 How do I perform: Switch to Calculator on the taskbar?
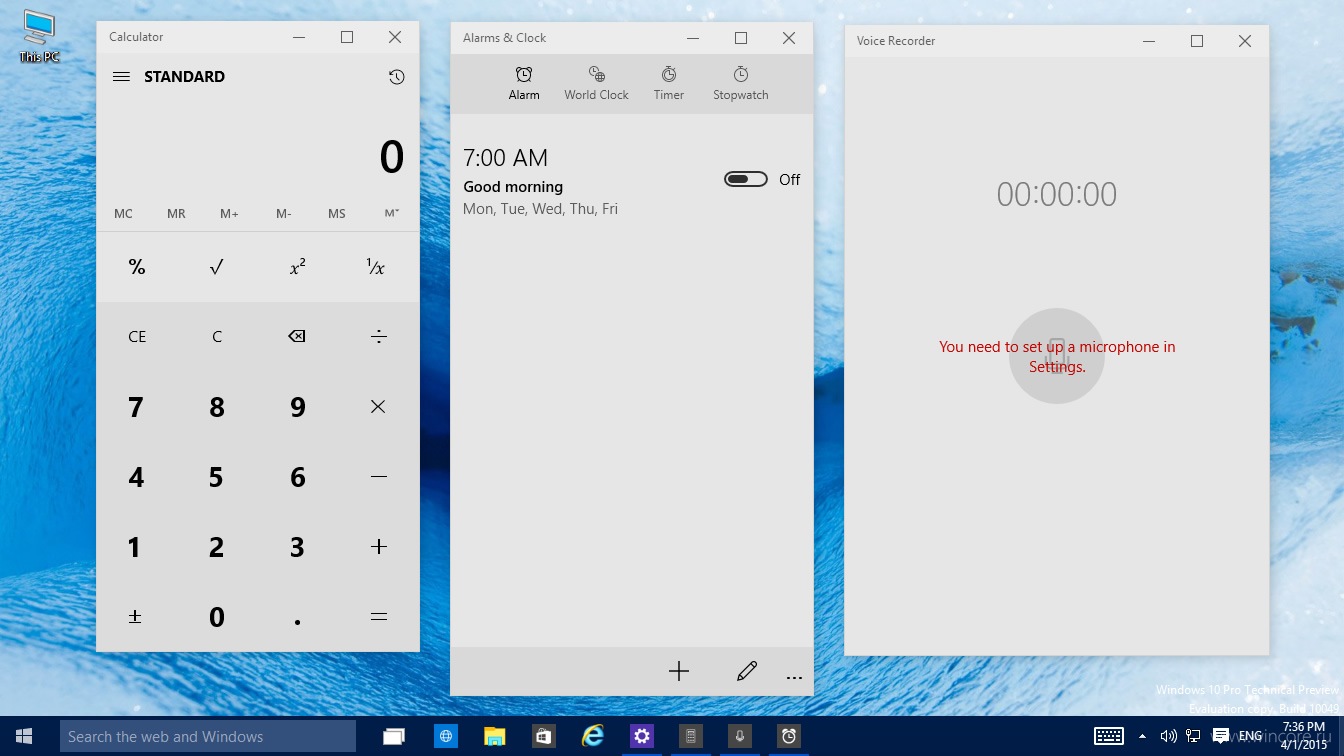pyautogui.click(x=691, y=737)
